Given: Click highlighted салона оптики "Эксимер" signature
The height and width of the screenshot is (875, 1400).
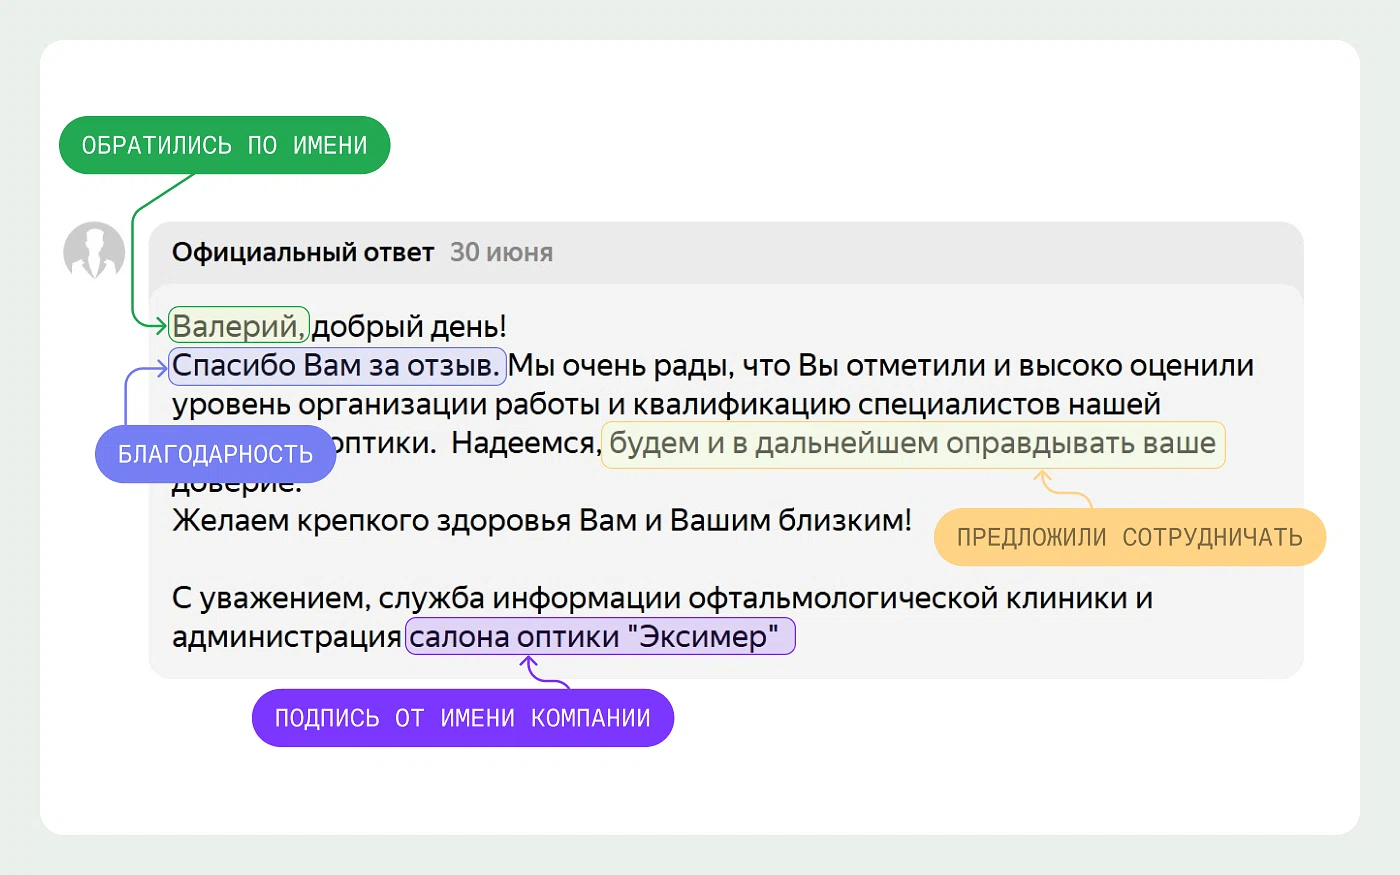Looking at the screenshot, I should coord(599,637).
